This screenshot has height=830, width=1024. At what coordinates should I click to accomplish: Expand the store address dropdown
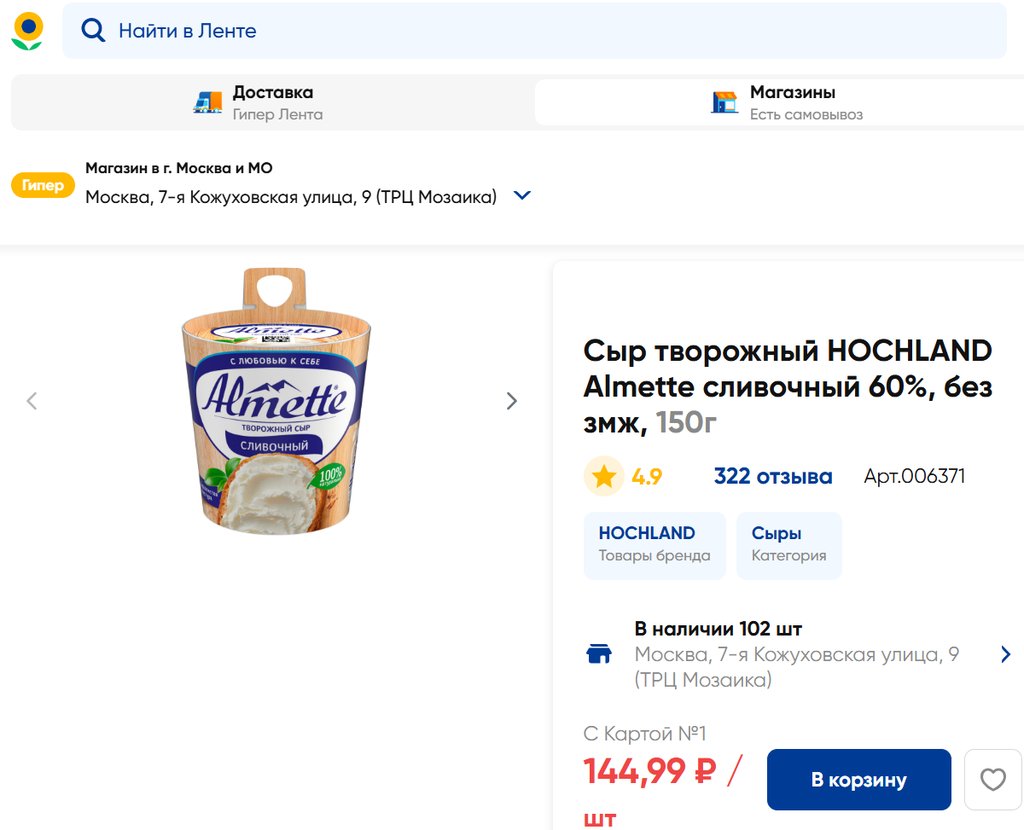pos(522,196)
